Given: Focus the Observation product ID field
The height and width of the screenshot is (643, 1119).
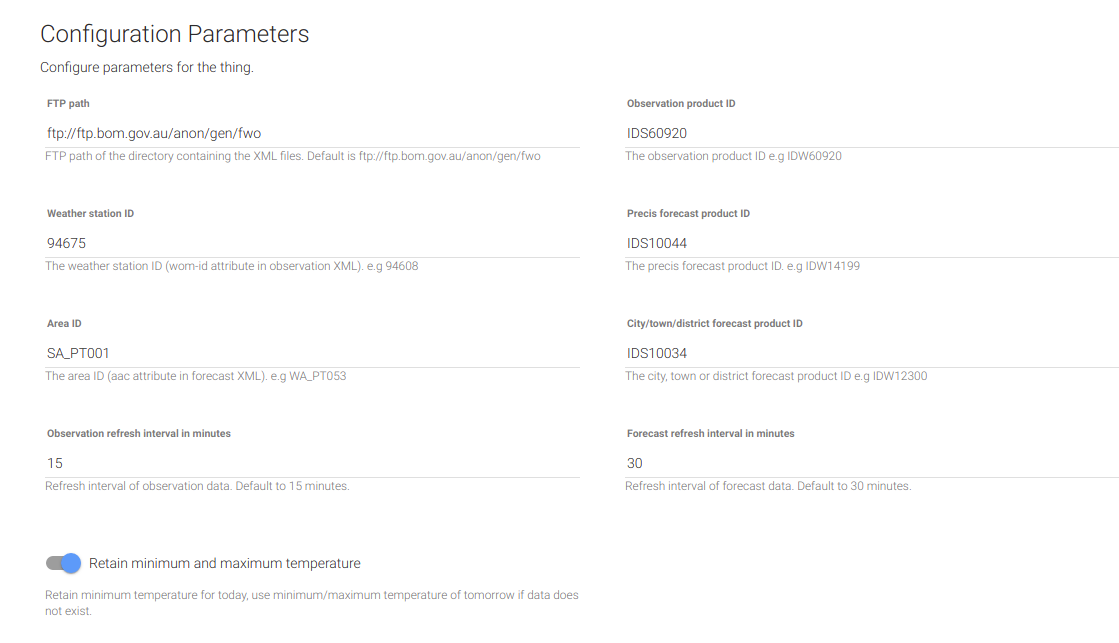Looking at the screenshot, I should click(872, 133).
